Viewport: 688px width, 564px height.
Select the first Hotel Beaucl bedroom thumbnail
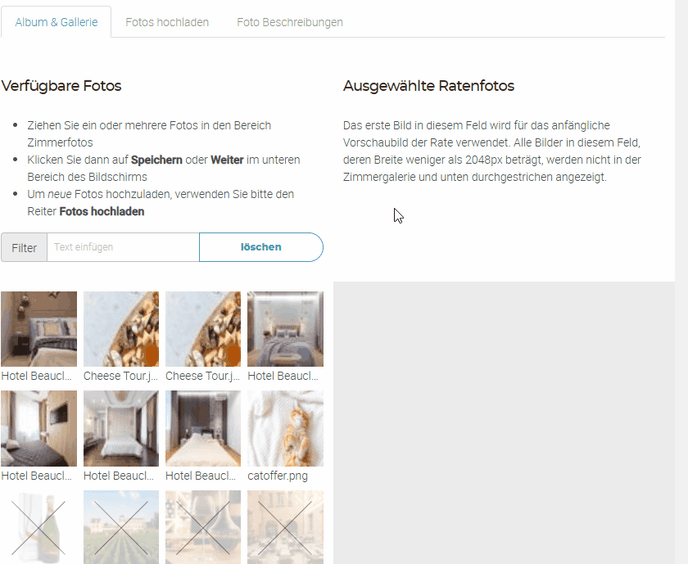[x=39, y=329]
